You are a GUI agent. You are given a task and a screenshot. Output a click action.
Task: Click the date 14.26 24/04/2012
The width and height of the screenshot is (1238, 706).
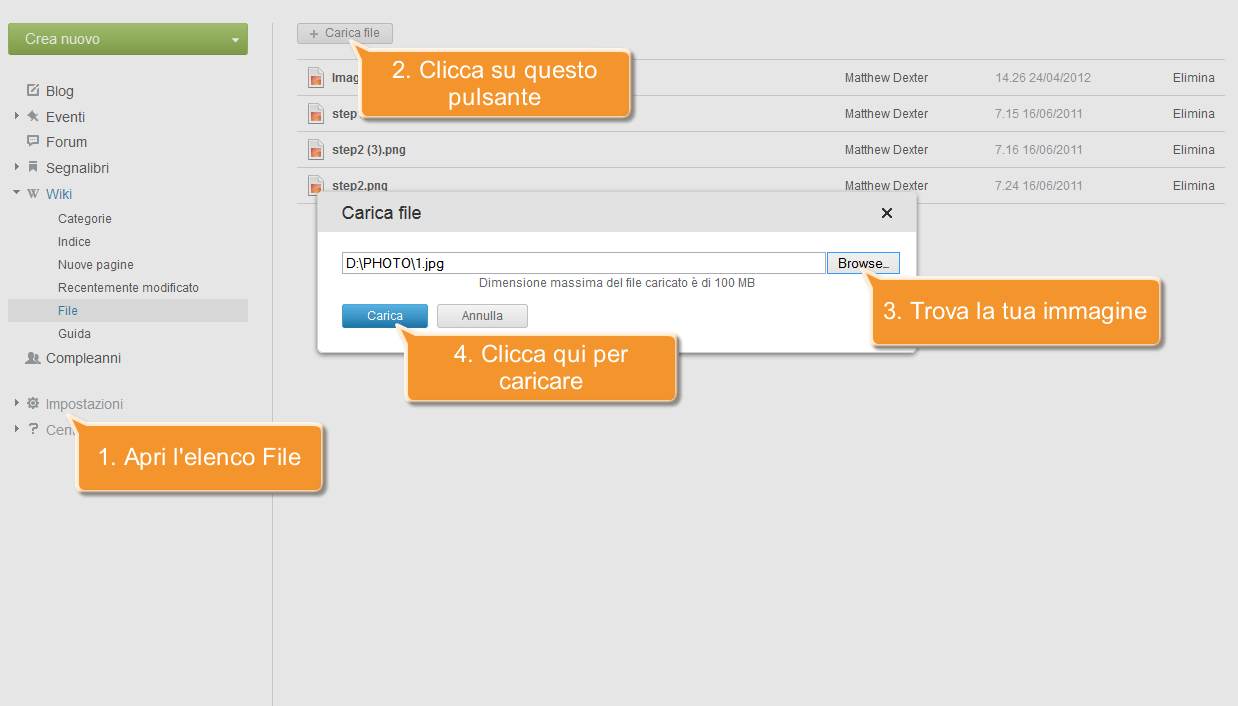[x=1043, y=78]
